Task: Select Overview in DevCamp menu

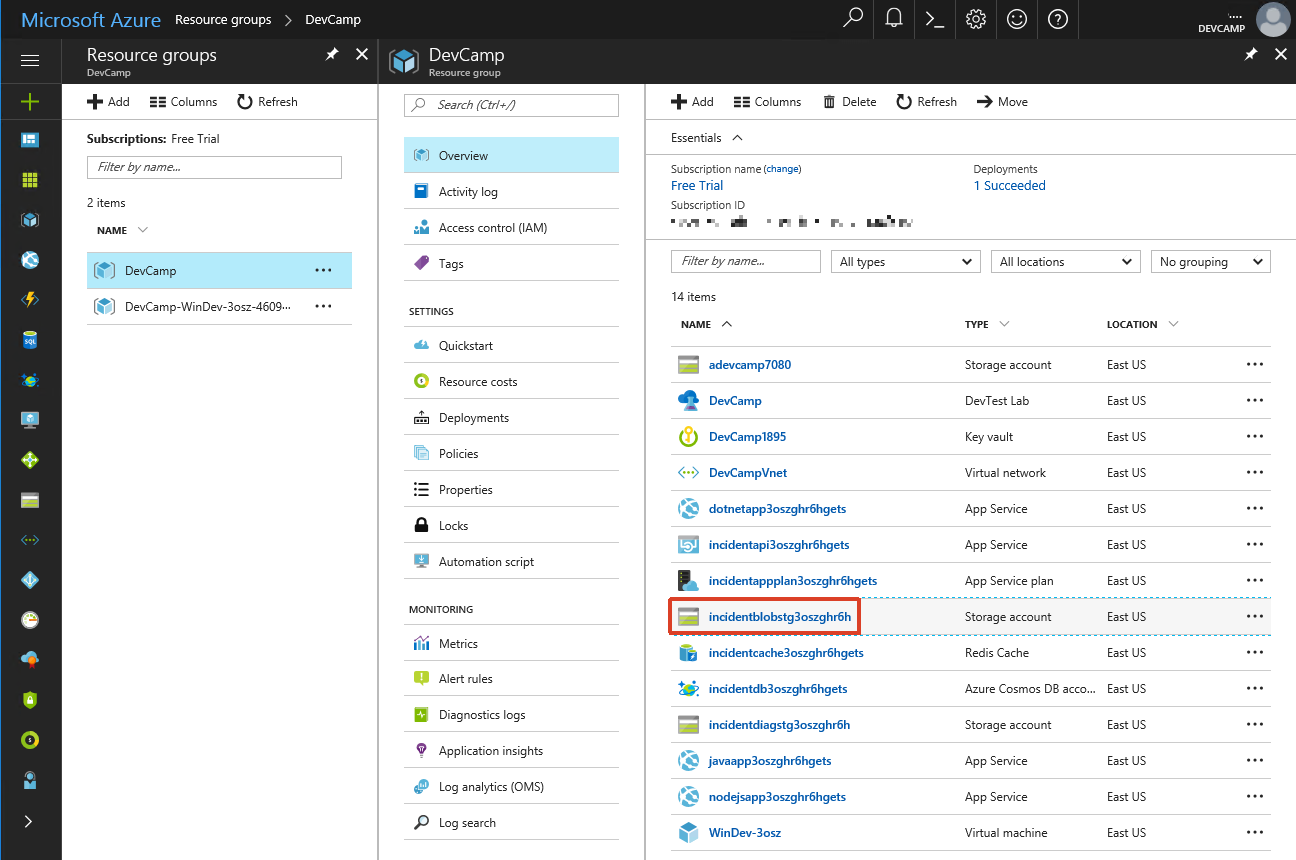Action: point(511,156)
